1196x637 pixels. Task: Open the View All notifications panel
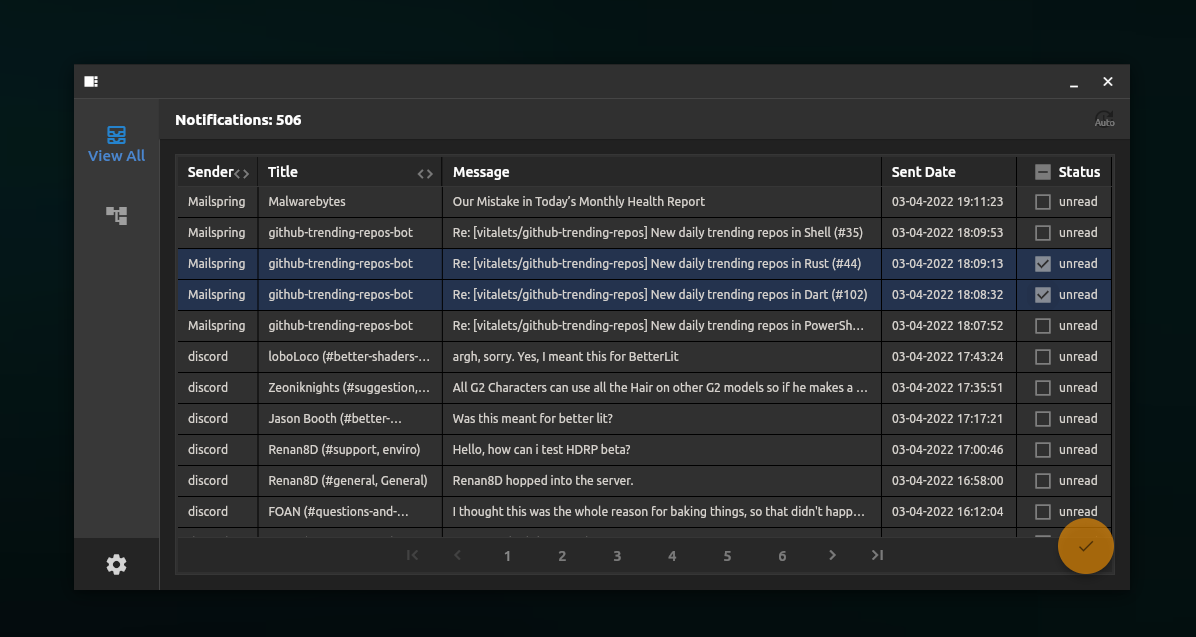pos(116,143)
